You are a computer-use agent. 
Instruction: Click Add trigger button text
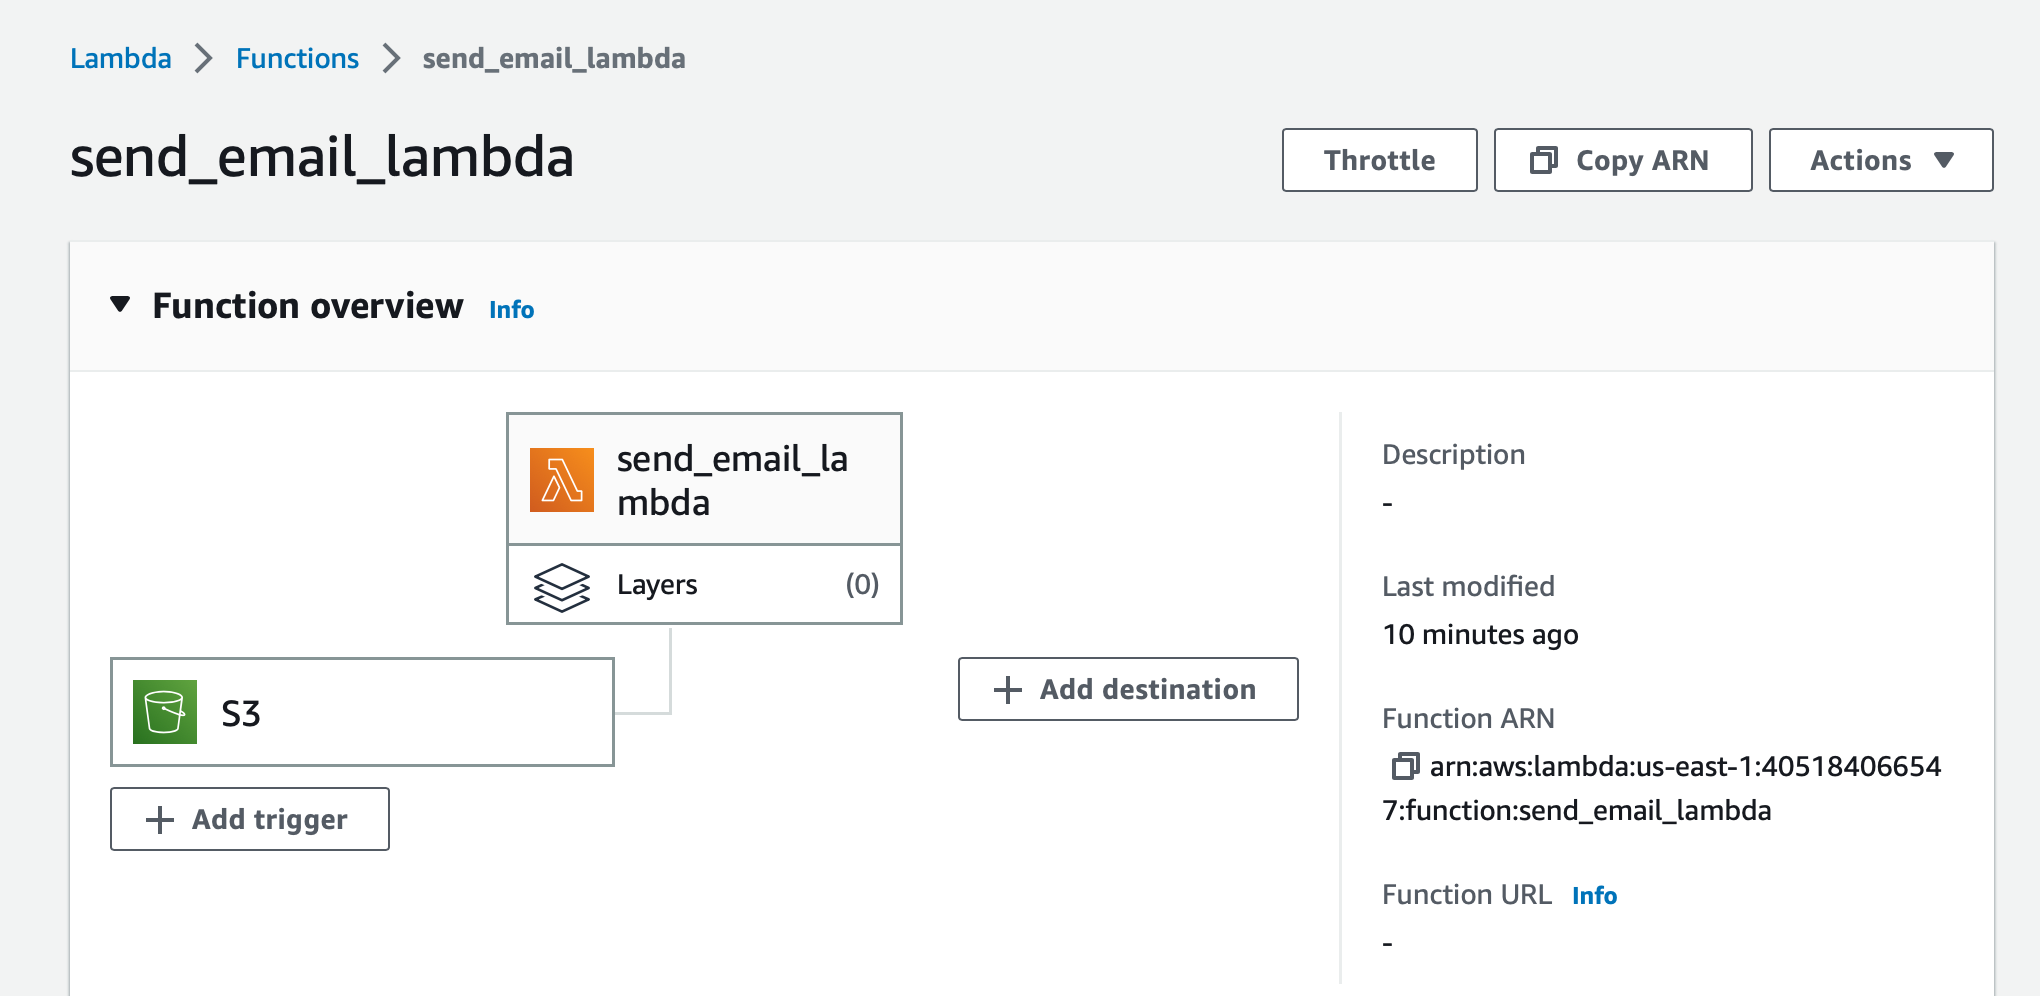270,820
